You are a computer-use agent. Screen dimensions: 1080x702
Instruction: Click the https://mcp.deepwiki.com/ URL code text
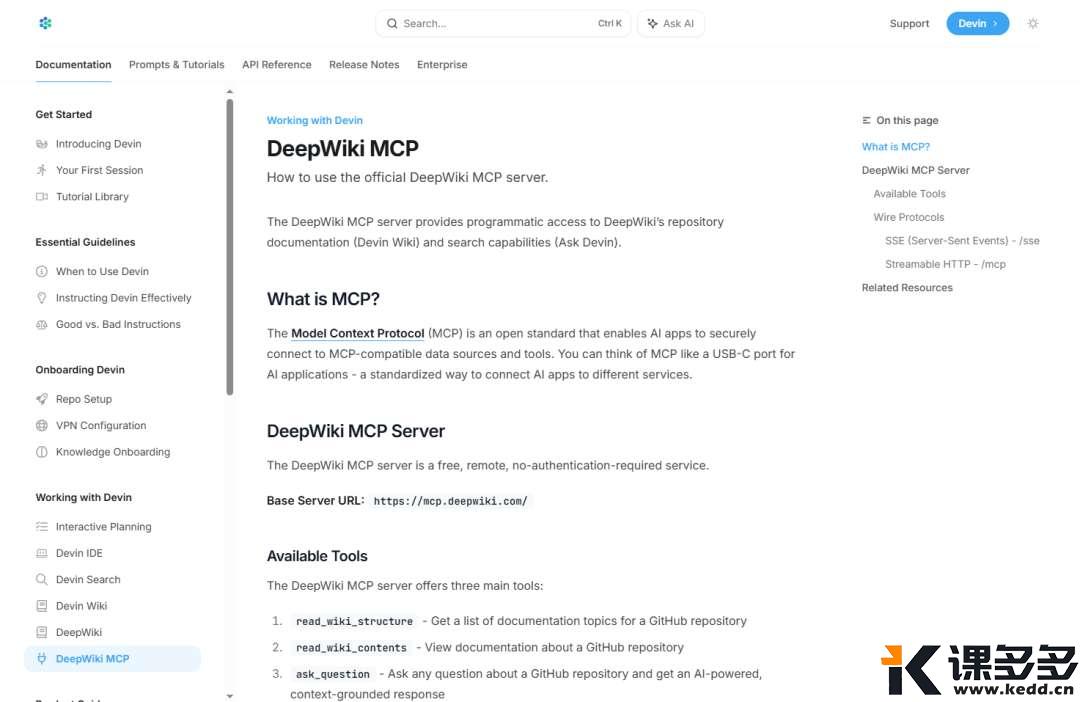(450, 501)
